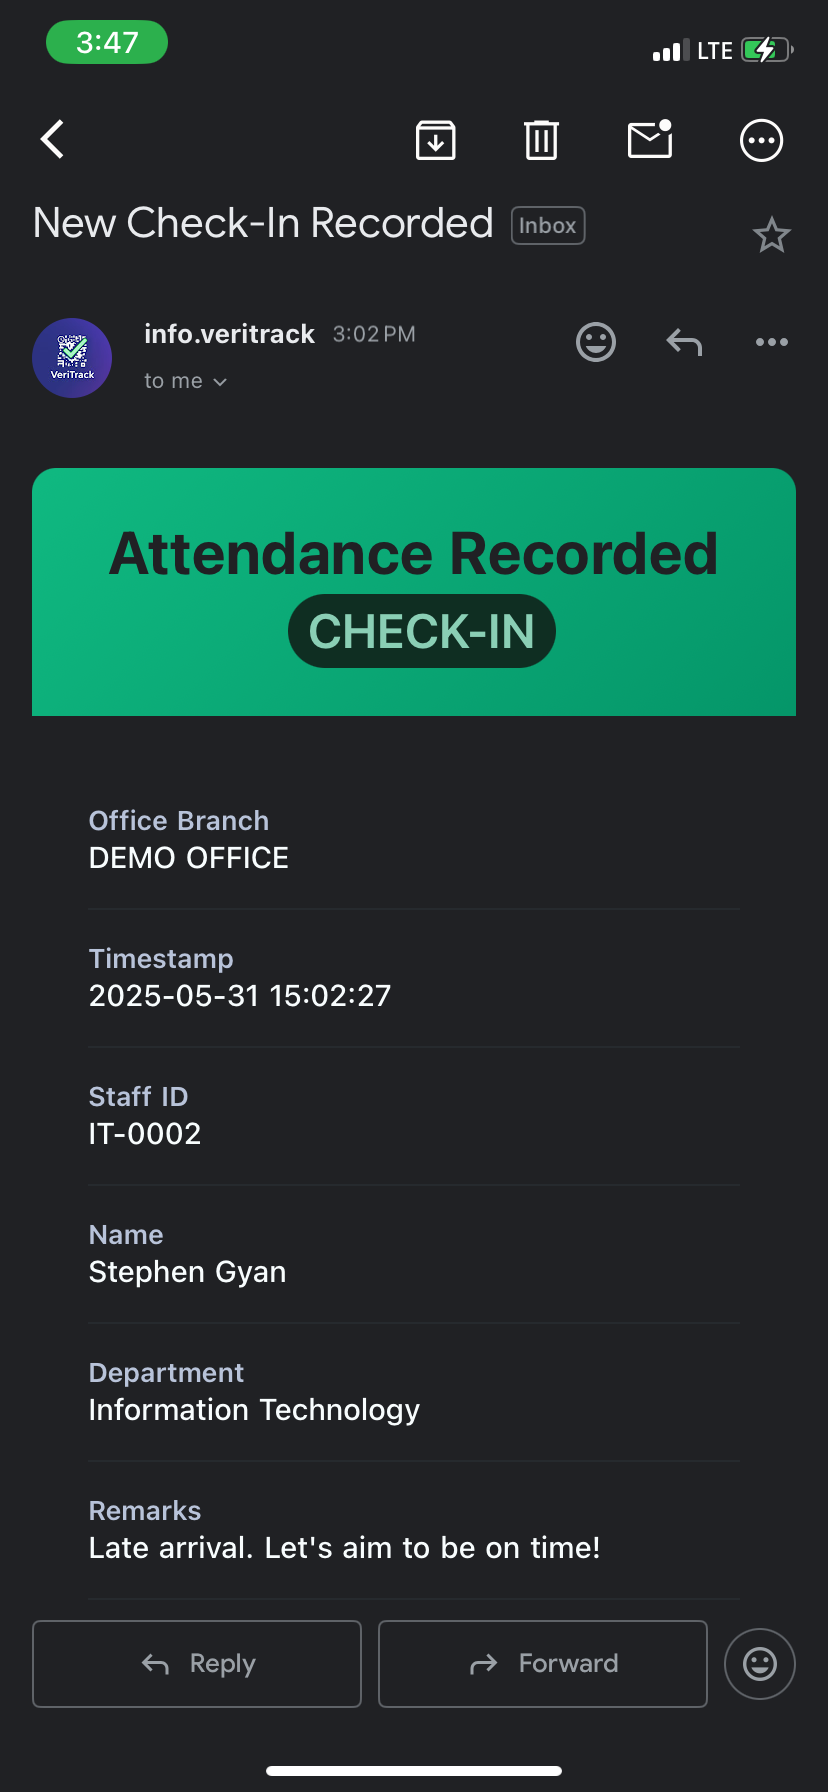Open the top circled three-dots menu
The image size is (828, 1792).
point(761,140)
